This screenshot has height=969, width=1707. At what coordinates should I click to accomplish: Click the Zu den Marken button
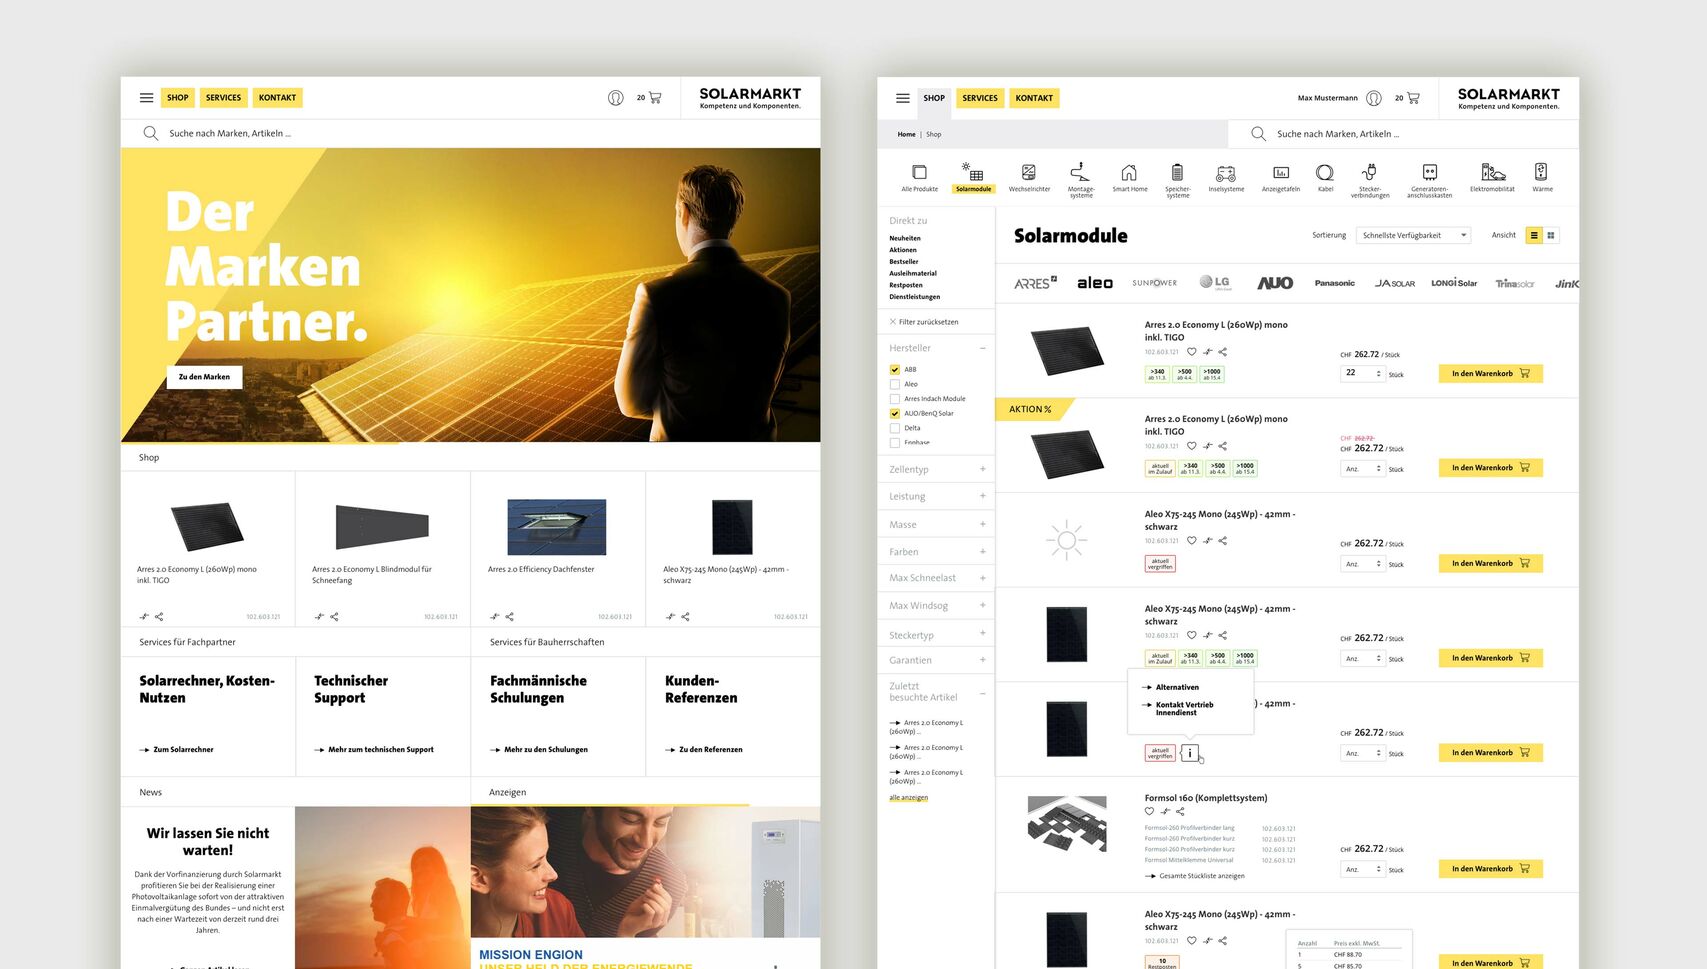tap(204, 377)
